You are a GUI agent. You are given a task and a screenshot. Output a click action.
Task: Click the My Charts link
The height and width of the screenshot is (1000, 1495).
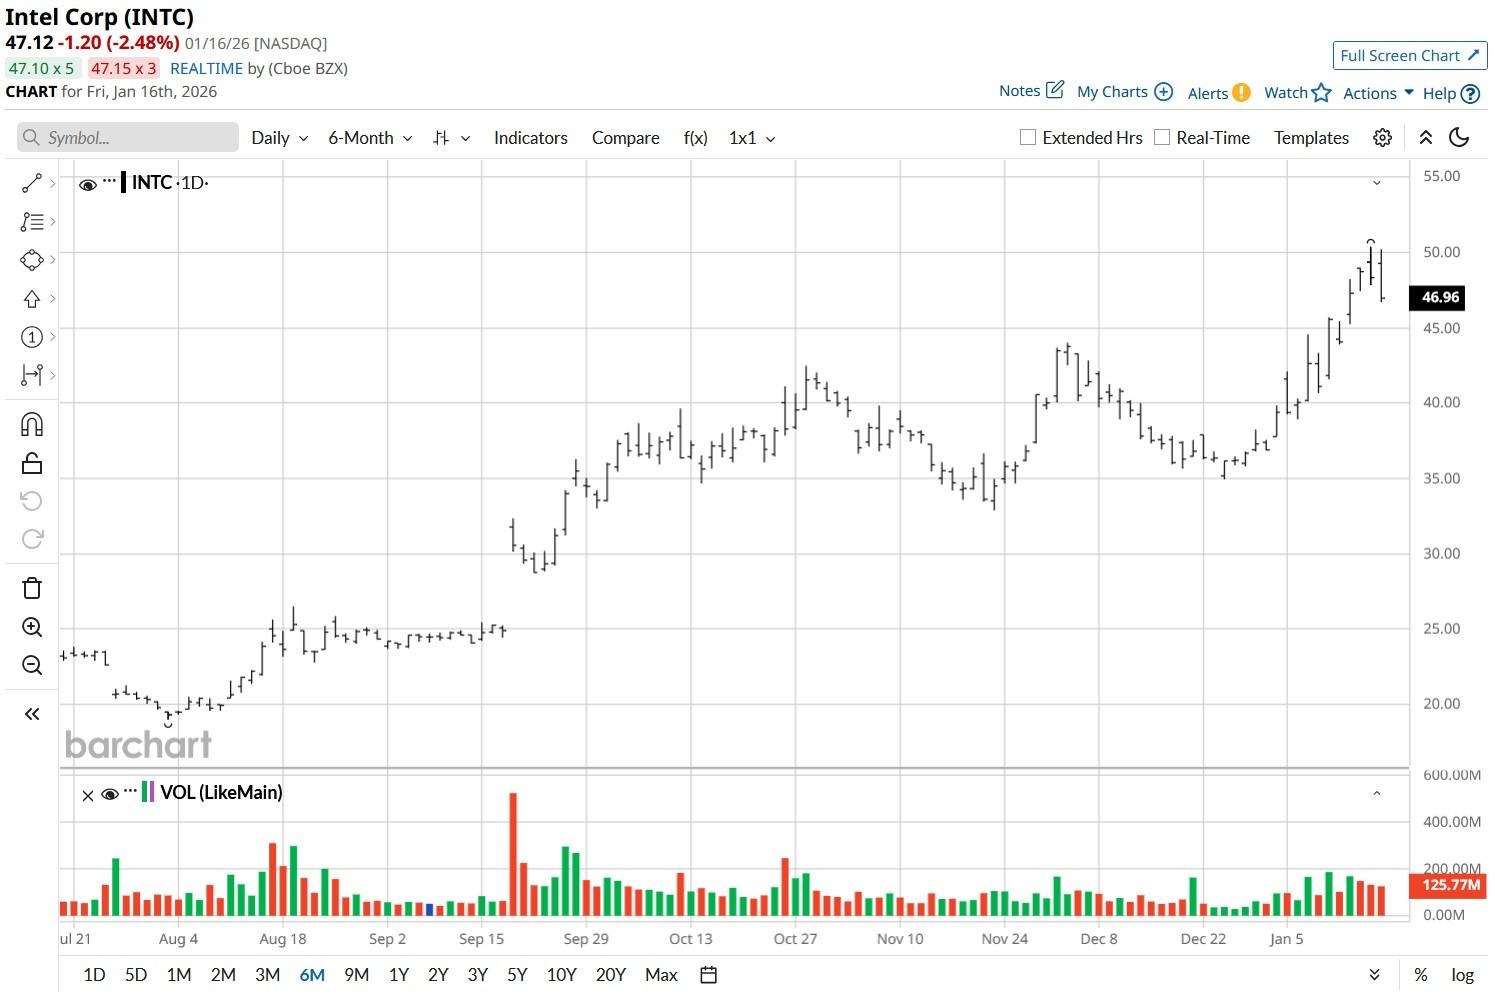pyautogui.click(x=1112, y=92)
